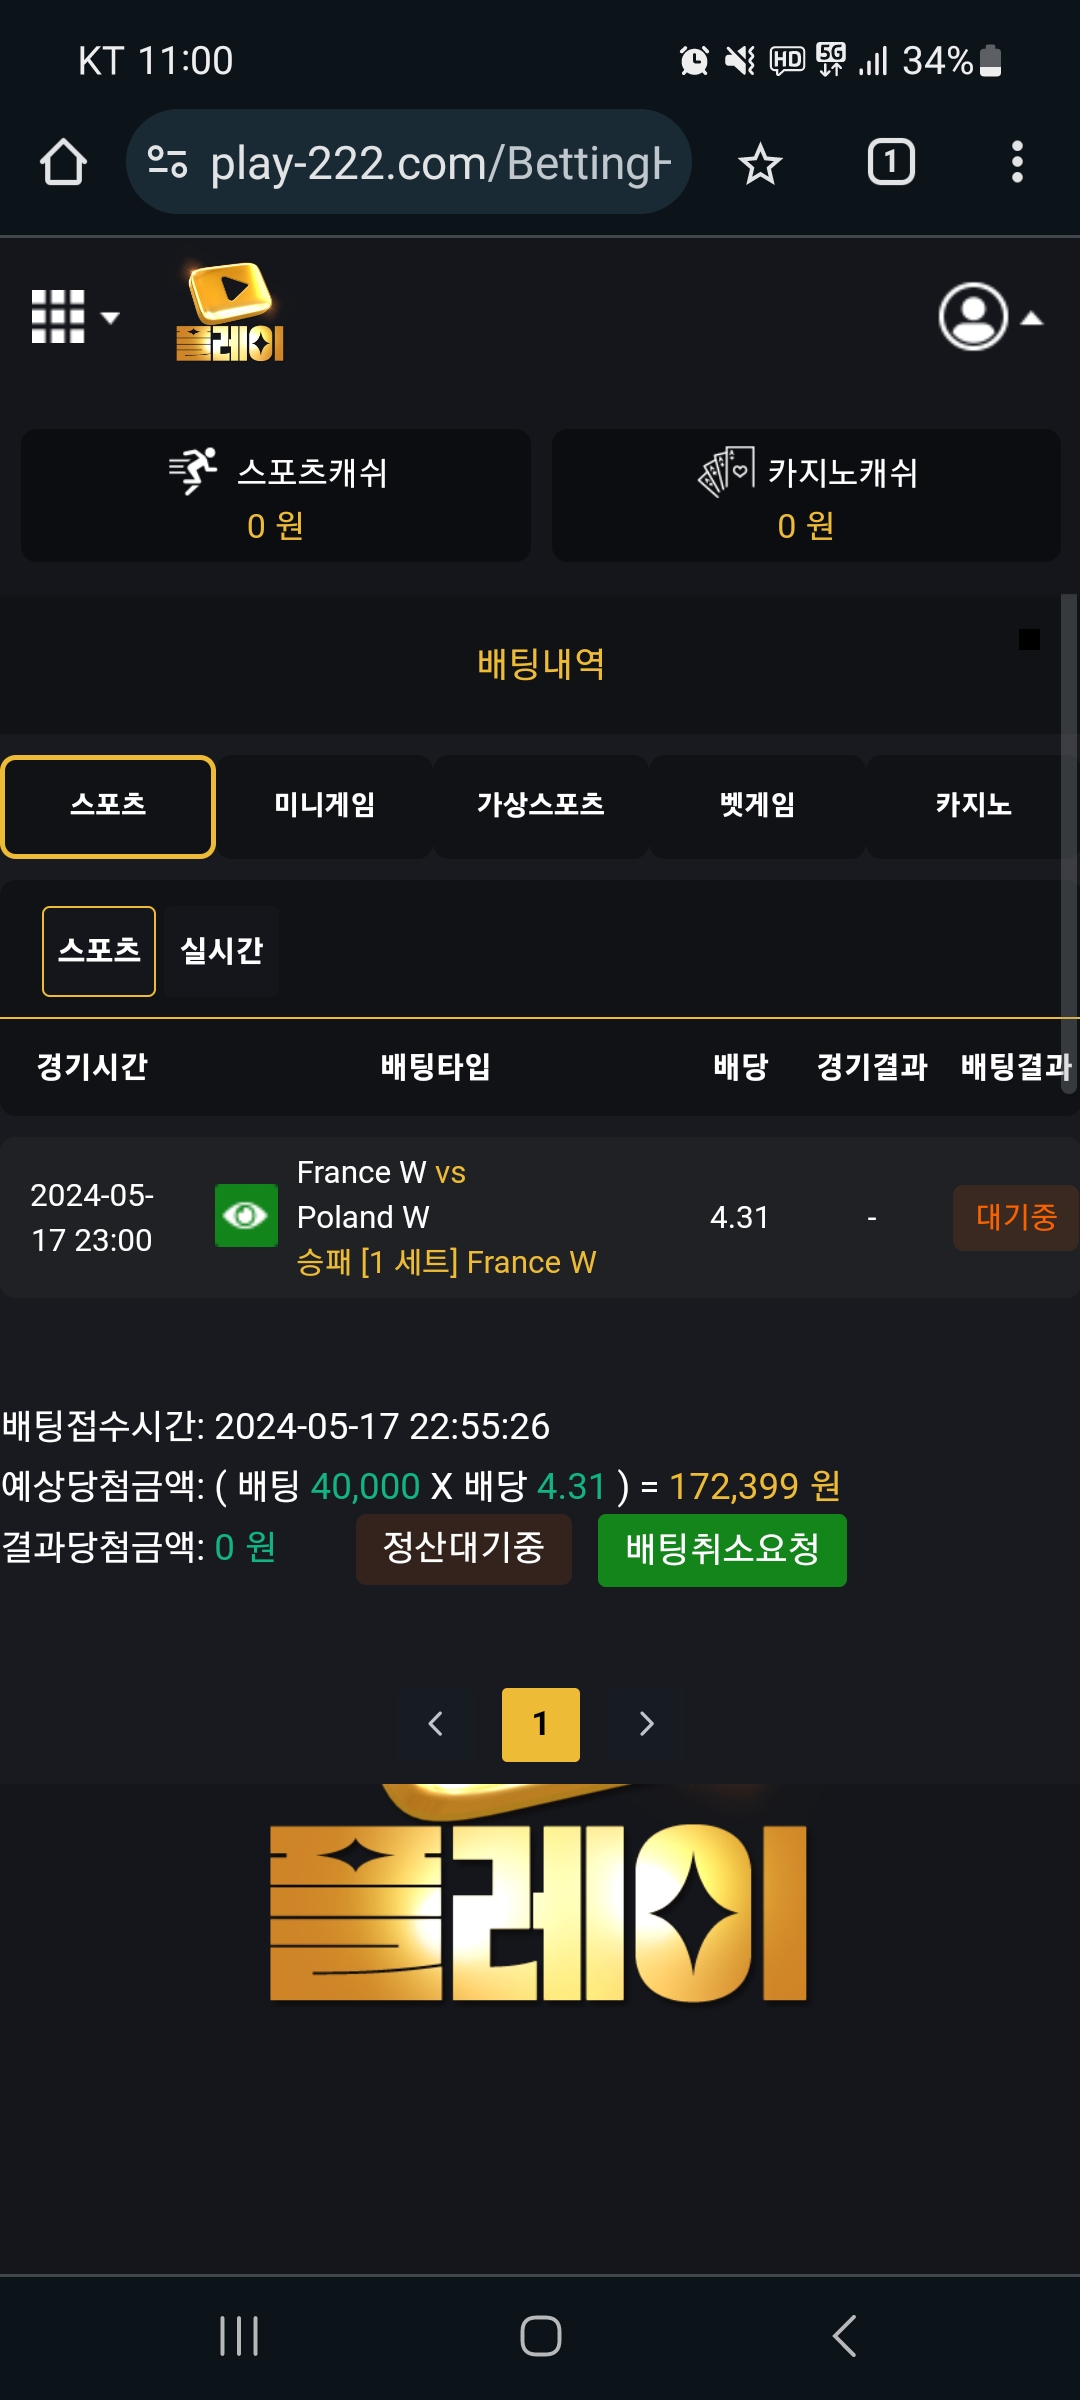Image resolution: width=1080 pixels, height=2400 pixels.
Task: Click the gold play logo at top
Action: pyautogui.click(x=230, y=311)
